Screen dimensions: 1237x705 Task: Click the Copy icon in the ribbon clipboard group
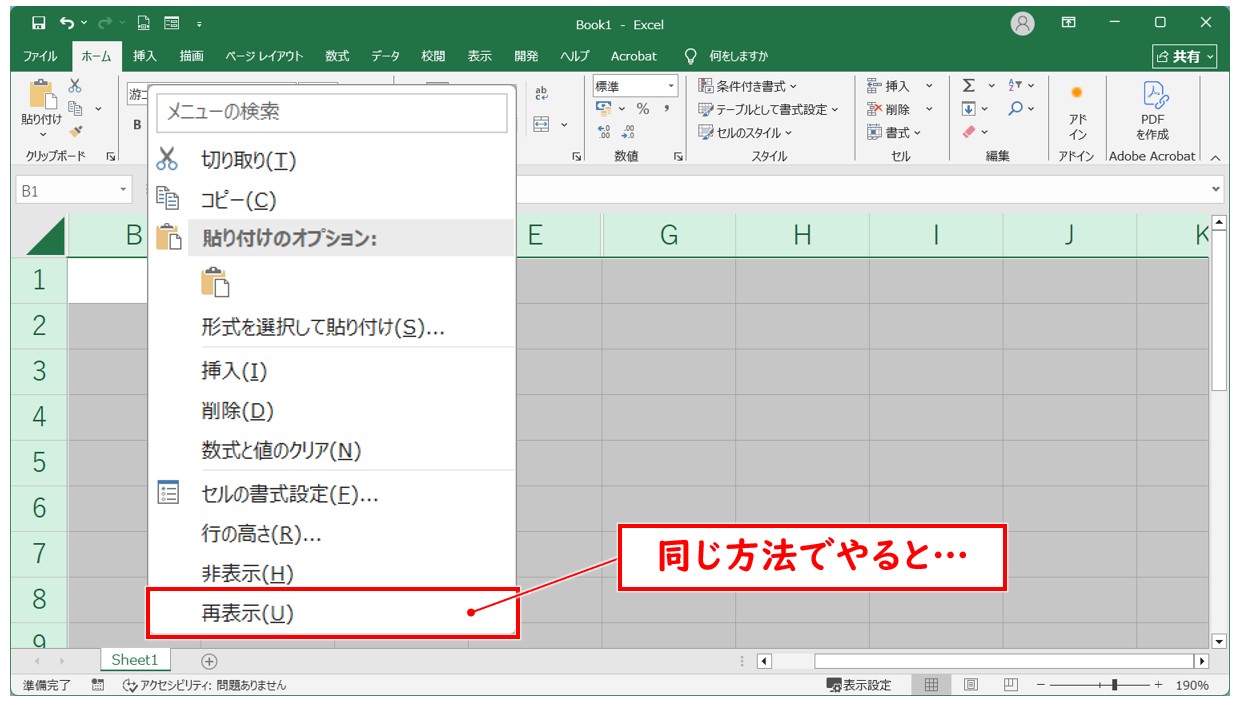(76, 108)
